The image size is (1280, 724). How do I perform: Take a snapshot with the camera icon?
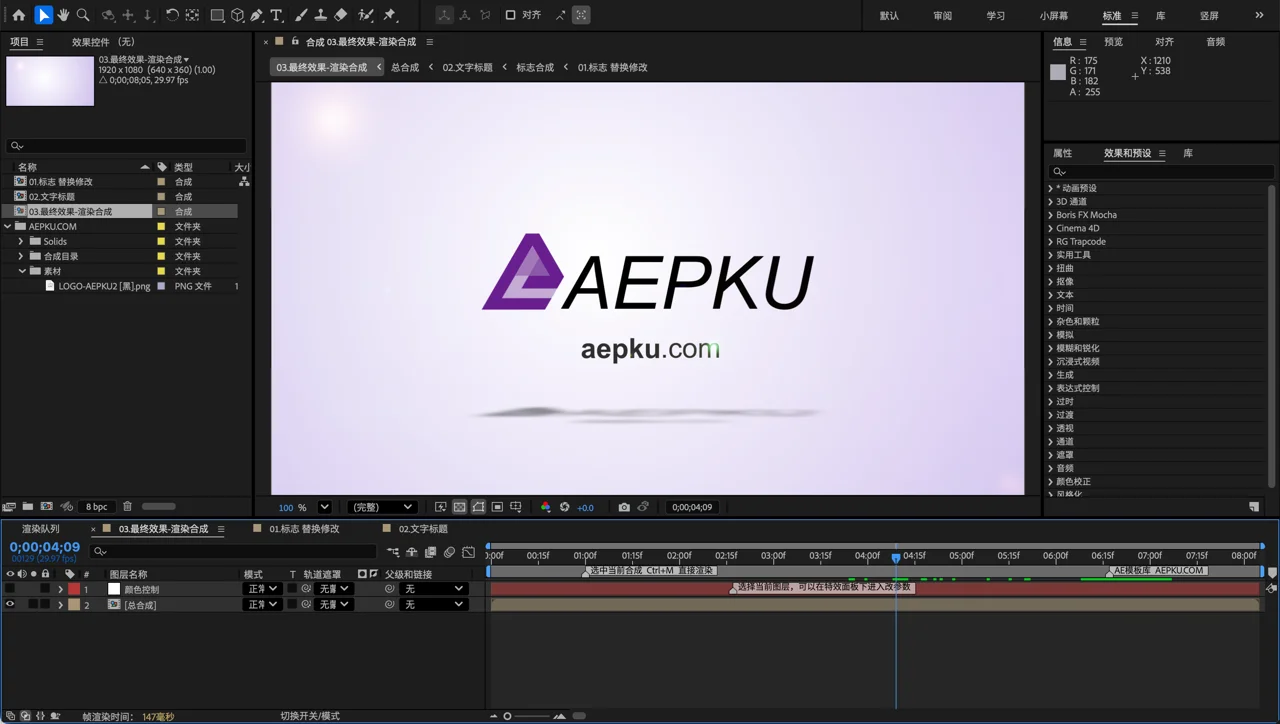[x=624, y=507]
